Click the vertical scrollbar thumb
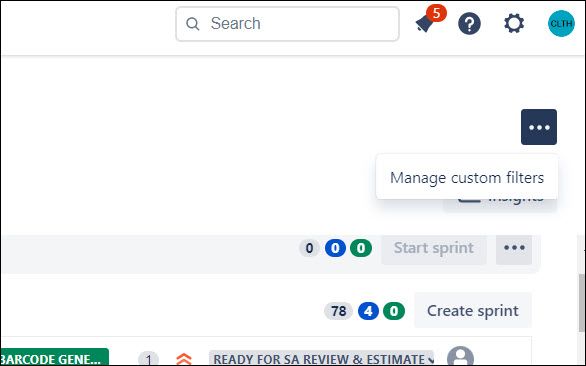The height and width of the screenshot is (366, 586). [582, 303]
